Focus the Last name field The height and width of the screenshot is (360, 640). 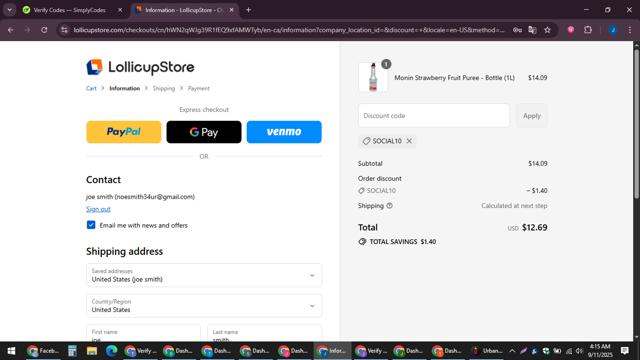pyautogui.click(x=264, y=333)
